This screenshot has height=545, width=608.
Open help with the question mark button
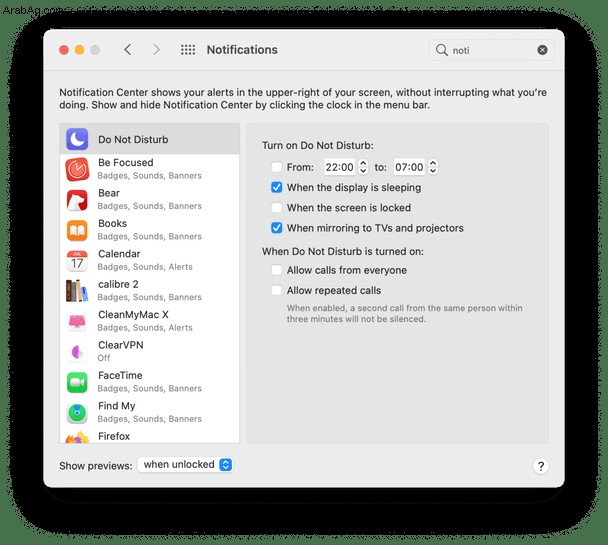point(541,466)
